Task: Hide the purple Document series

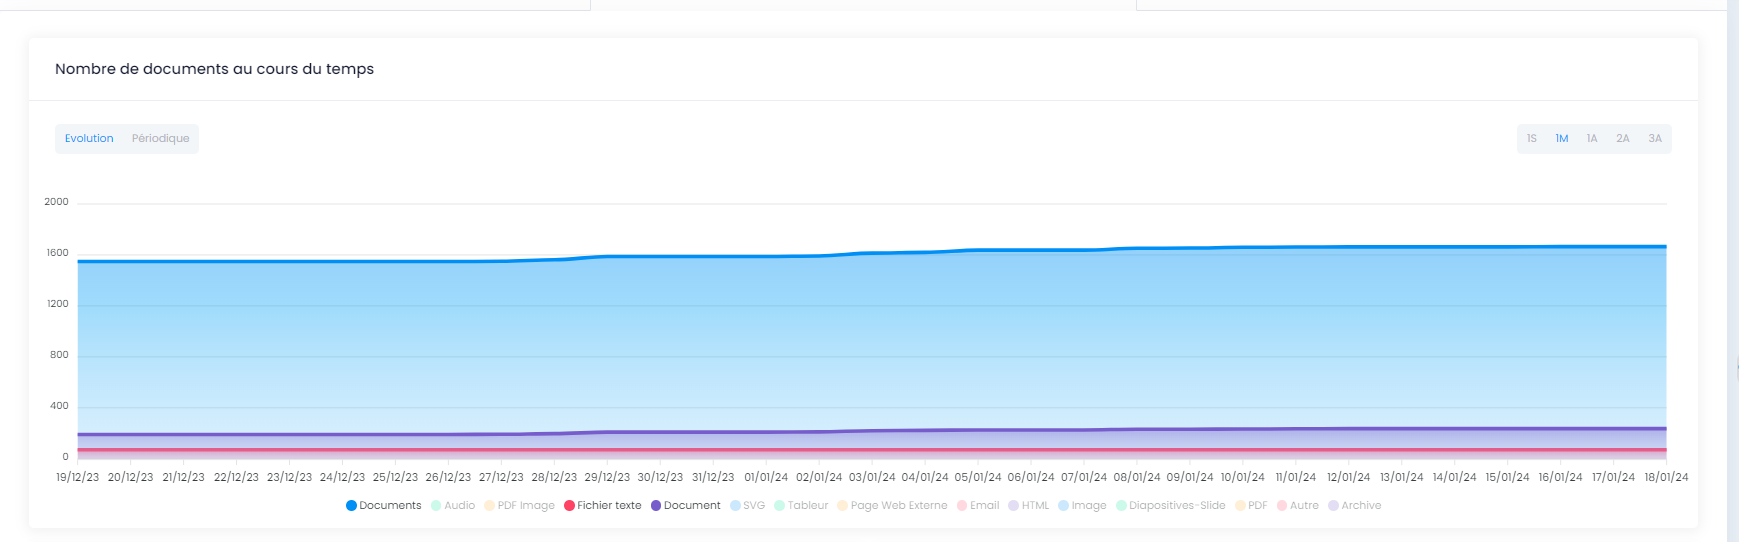Action: 686,506
